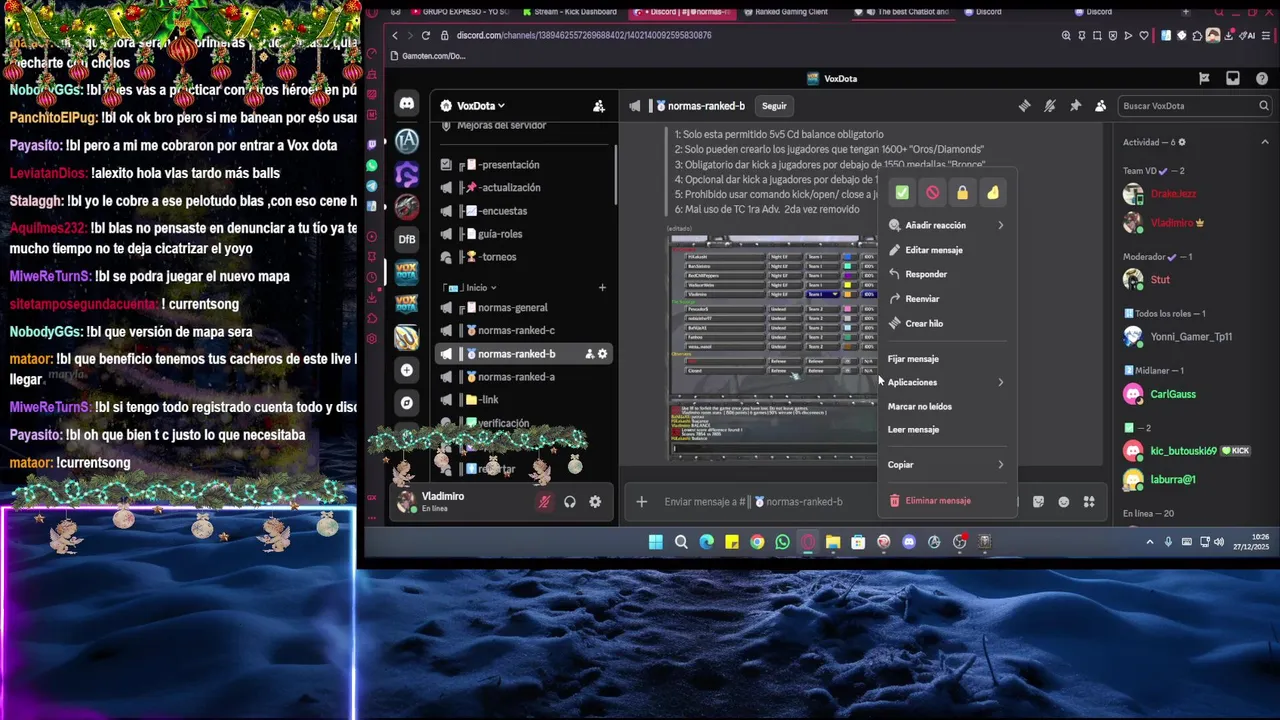1280x720 pixels.
Task: Click plus attach button in message box
Action: (x=641, y=502)
